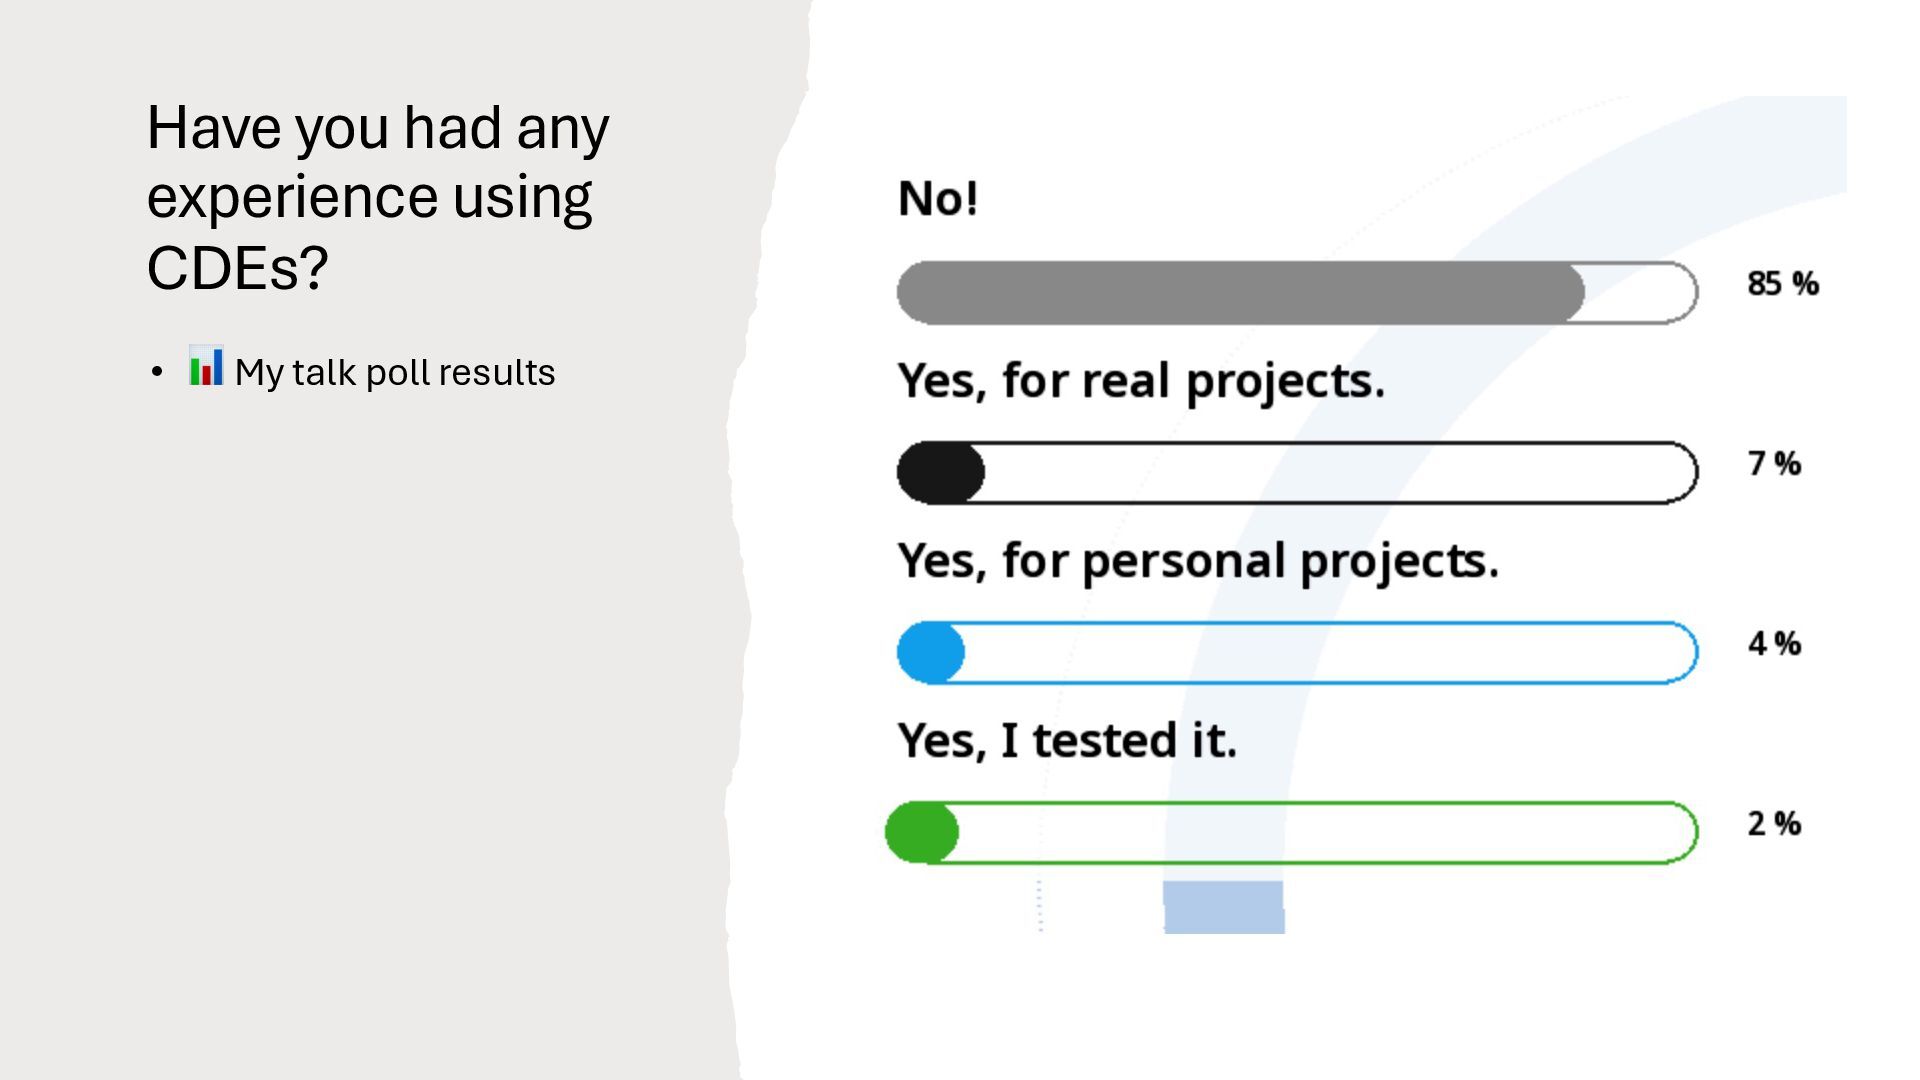This screenshot has width=1920, height=1080.
Task: Click the '2 %' percentage label
Action: (1774, 824)
